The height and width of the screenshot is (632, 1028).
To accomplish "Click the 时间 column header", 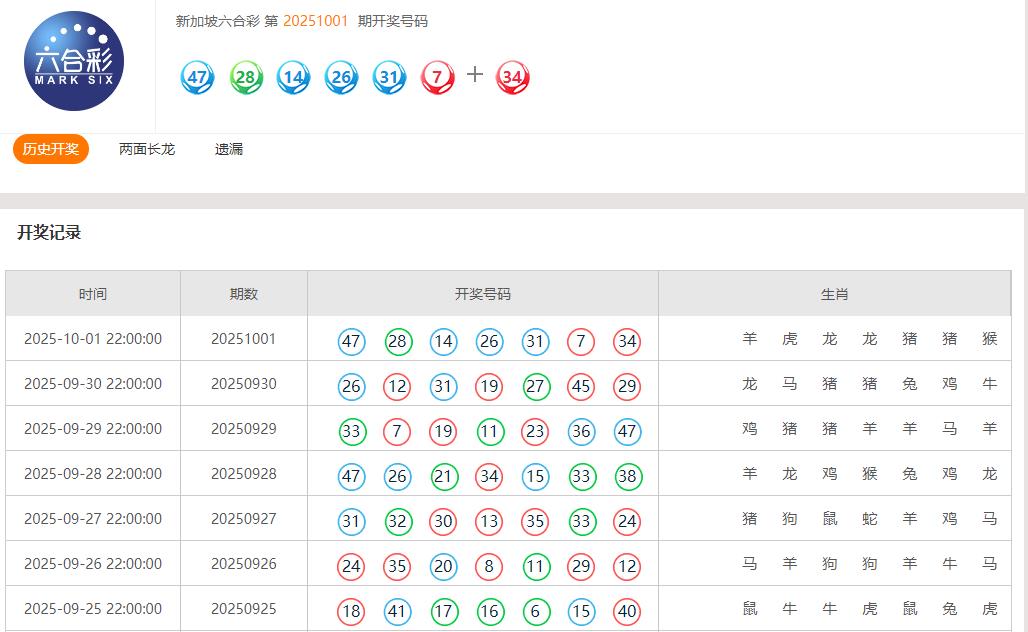I will [93, 294].
